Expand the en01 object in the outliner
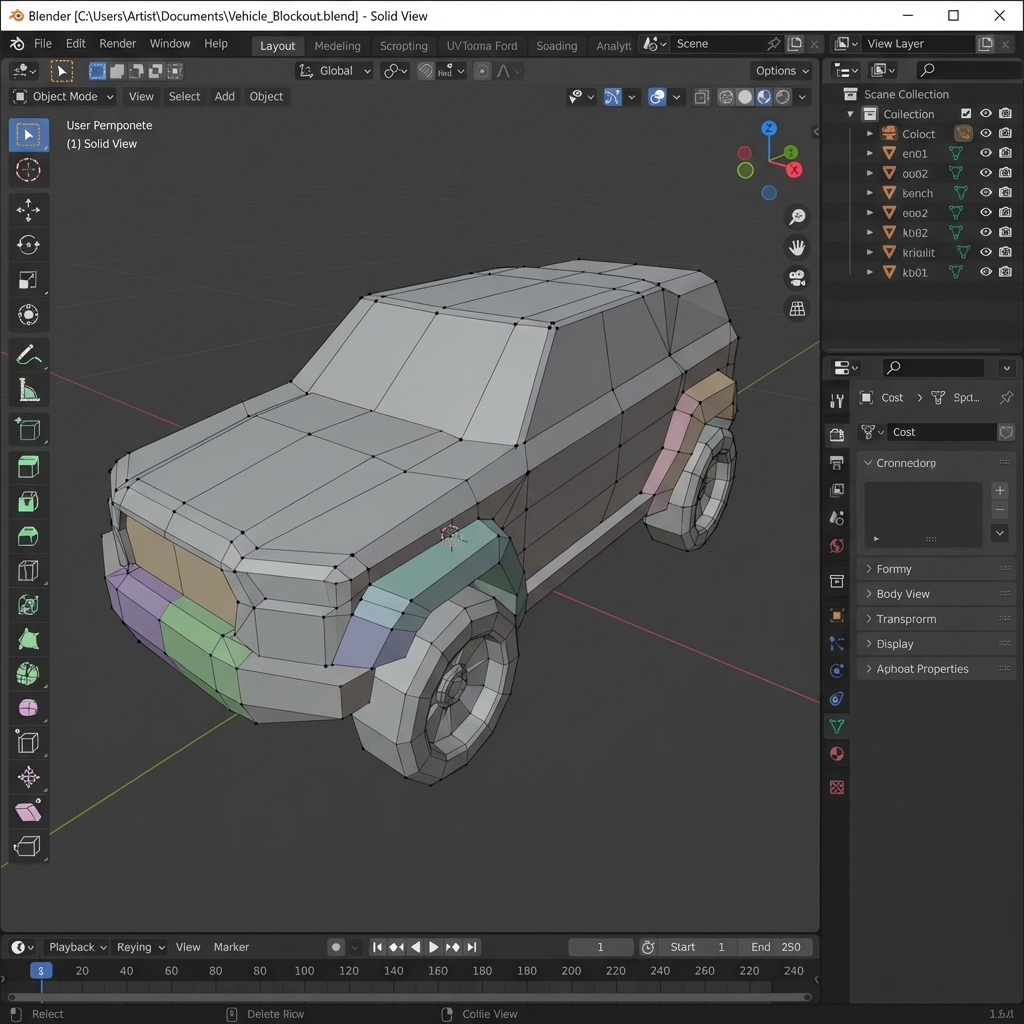This screenshot has width=1024, height=1024. [x=869, y=152]
